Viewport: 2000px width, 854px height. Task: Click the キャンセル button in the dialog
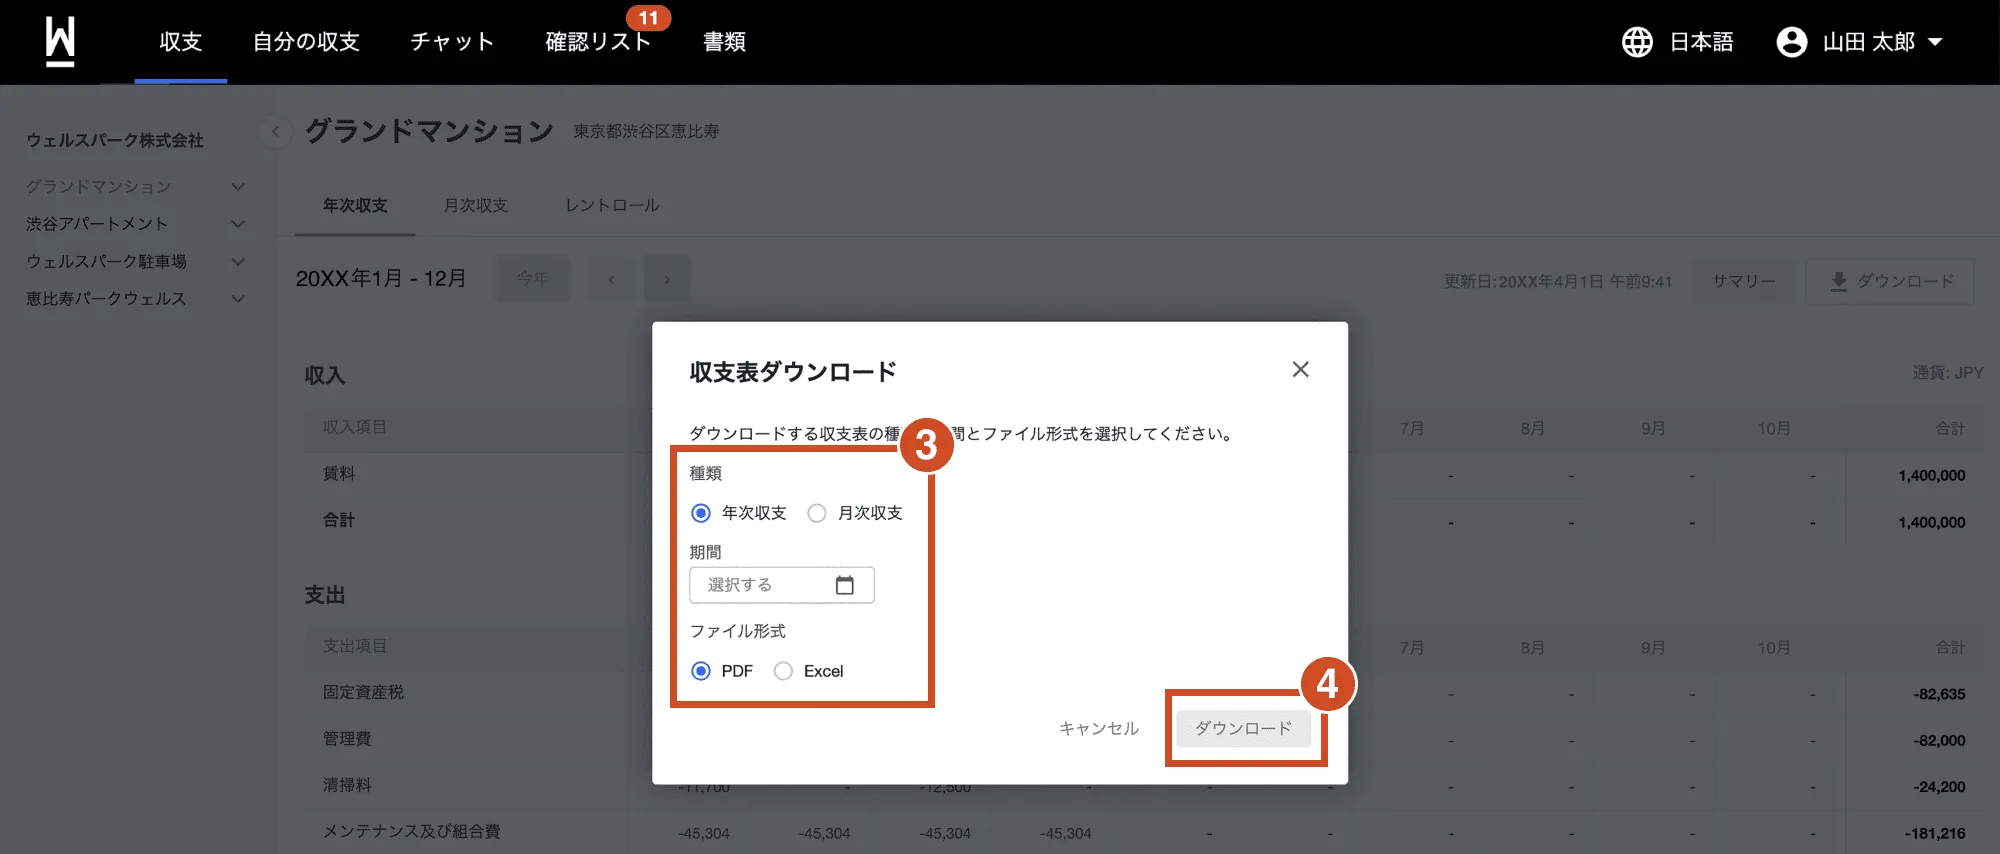pos(1099,729)
